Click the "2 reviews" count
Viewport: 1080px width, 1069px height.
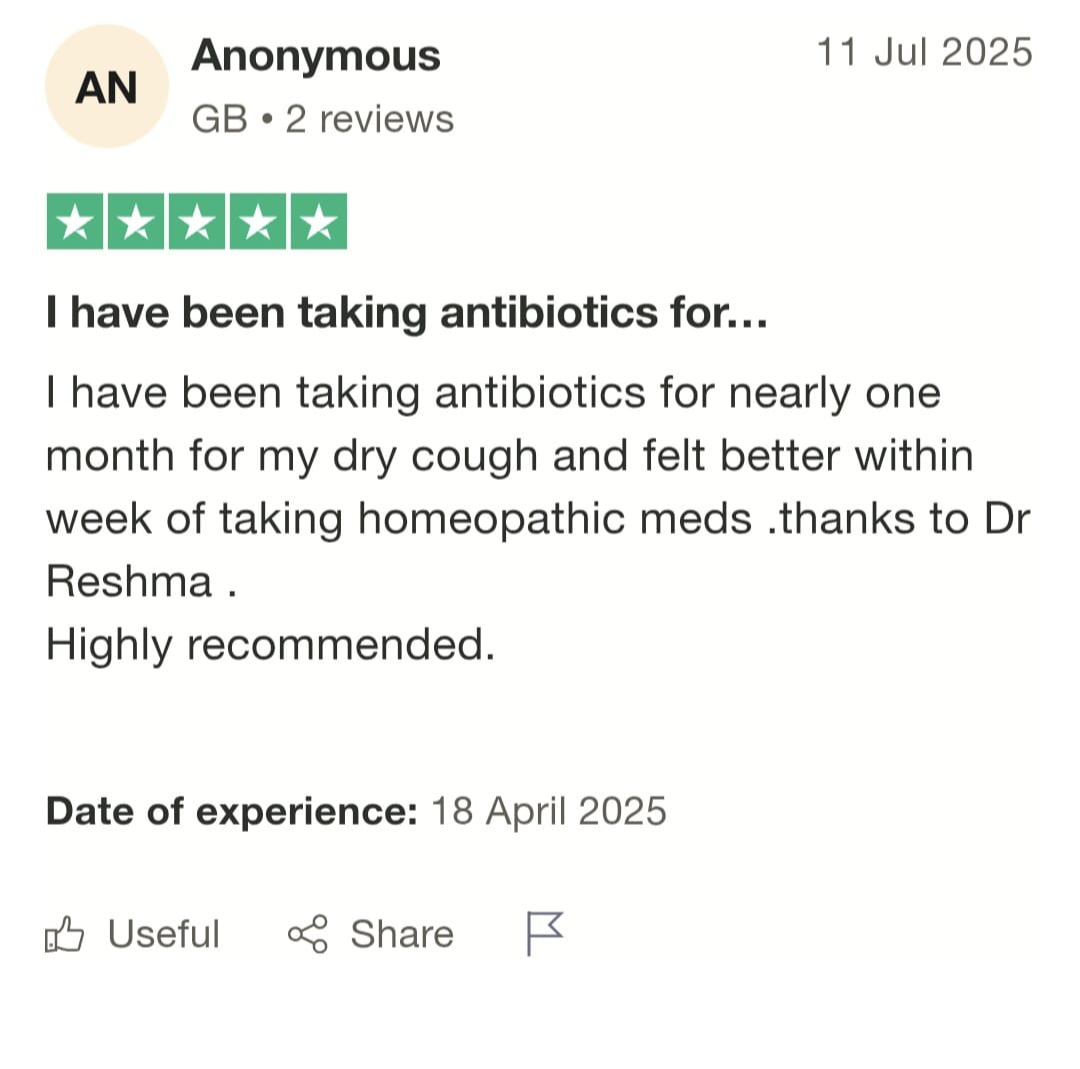pos(369,120)
